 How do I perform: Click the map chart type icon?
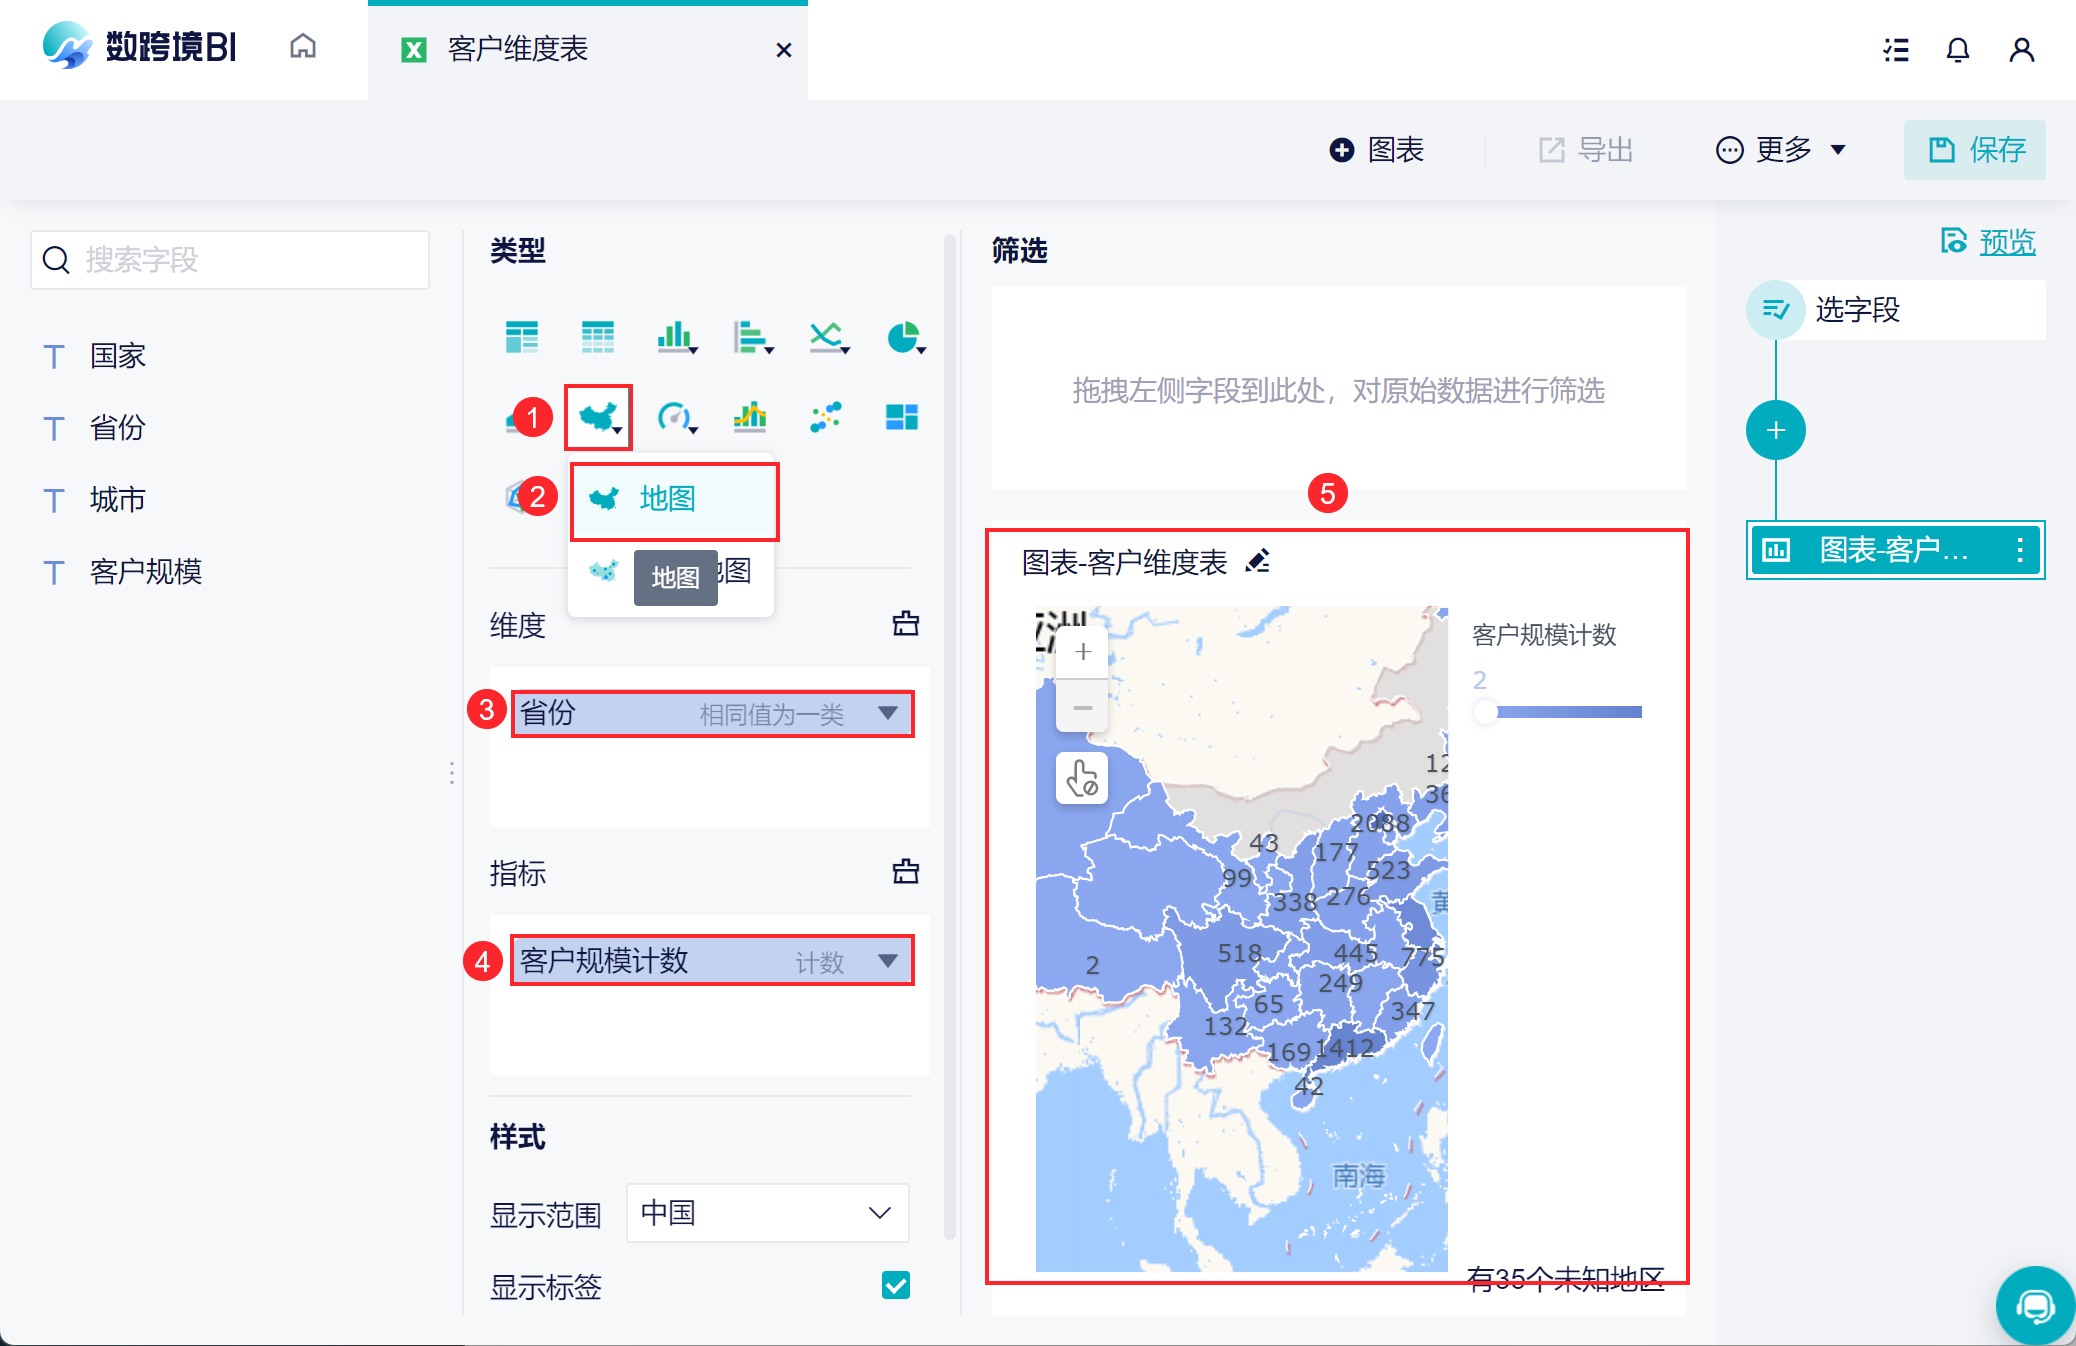(x=598, y=417)
